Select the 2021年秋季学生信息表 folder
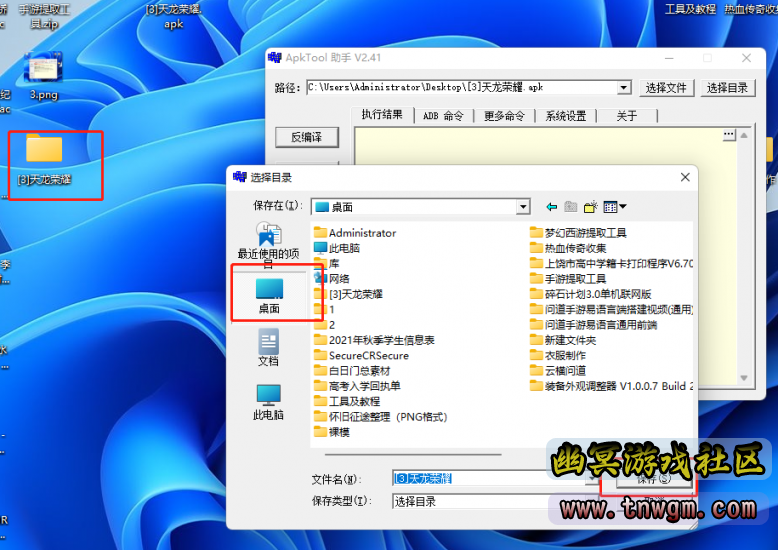Viewport: 778px width, 550px height. click(374, 341)
